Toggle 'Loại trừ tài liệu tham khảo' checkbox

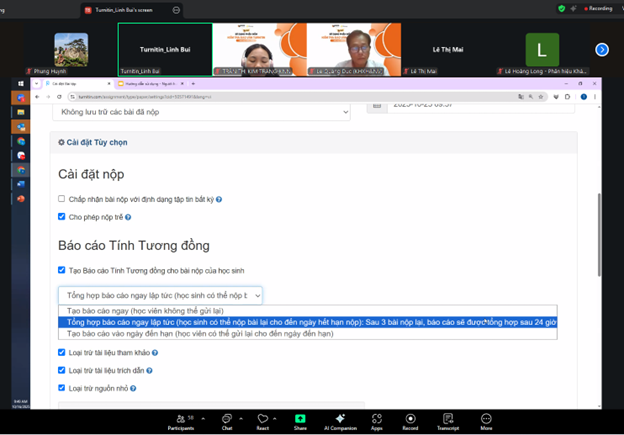(62, 353)
